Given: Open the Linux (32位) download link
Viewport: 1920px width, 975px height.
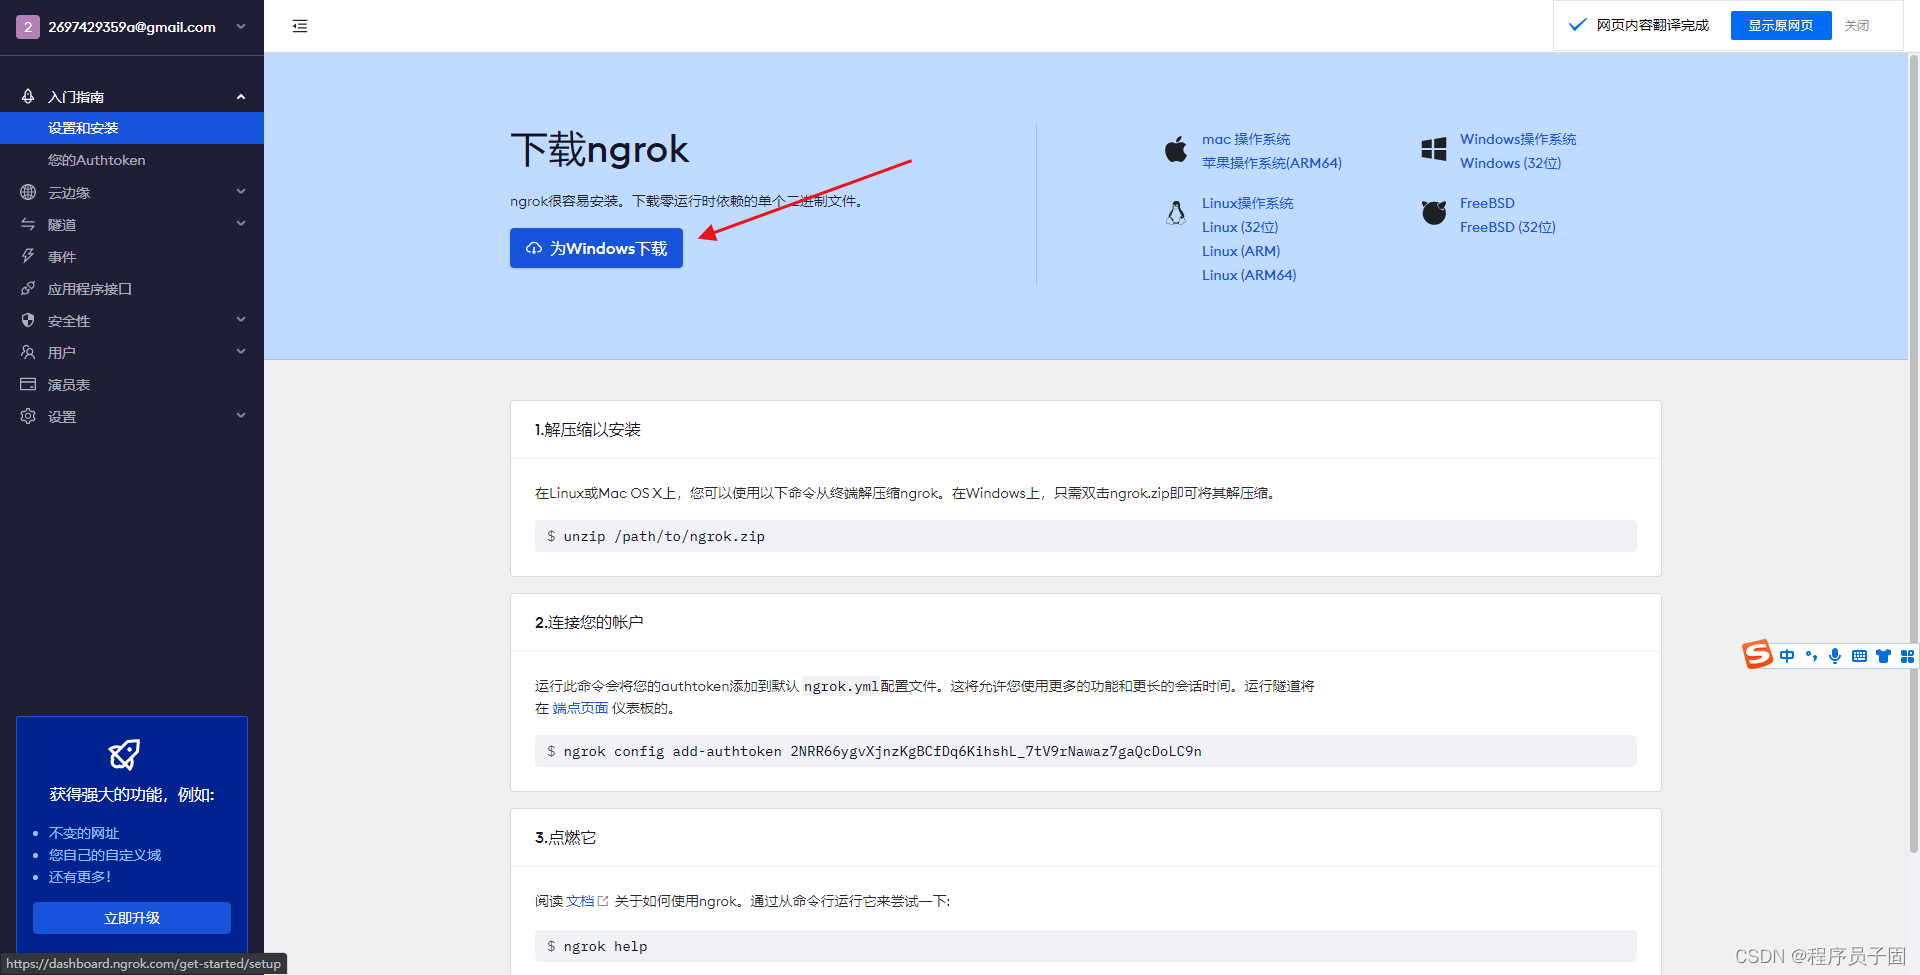Looking at the screenshot, I should coord(1240,227).
